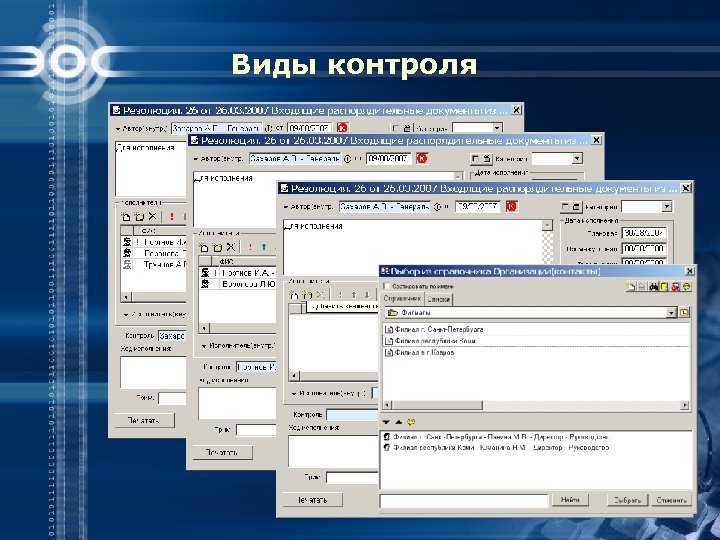Screen dimensions: 720x540
Task: Click the red K icon in the back Resolution window
Action: click(x=343, y=128)
